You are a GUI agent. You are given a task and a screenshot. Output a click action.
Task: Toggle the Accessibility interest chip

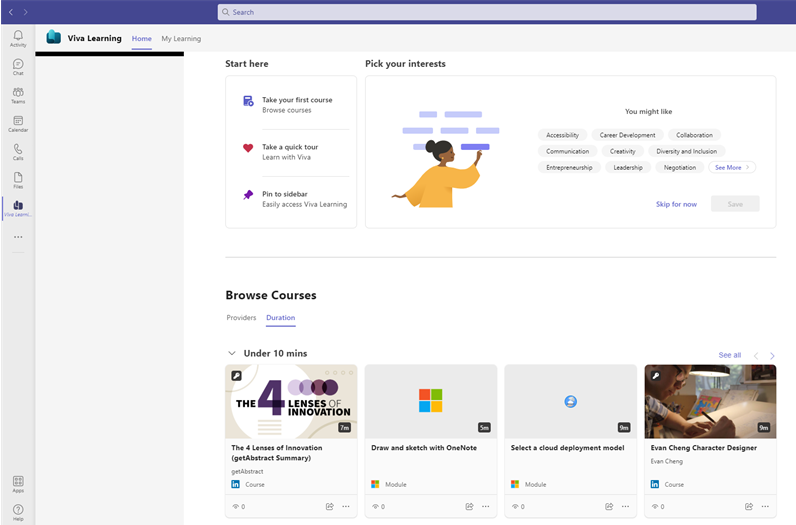point(562,135)
